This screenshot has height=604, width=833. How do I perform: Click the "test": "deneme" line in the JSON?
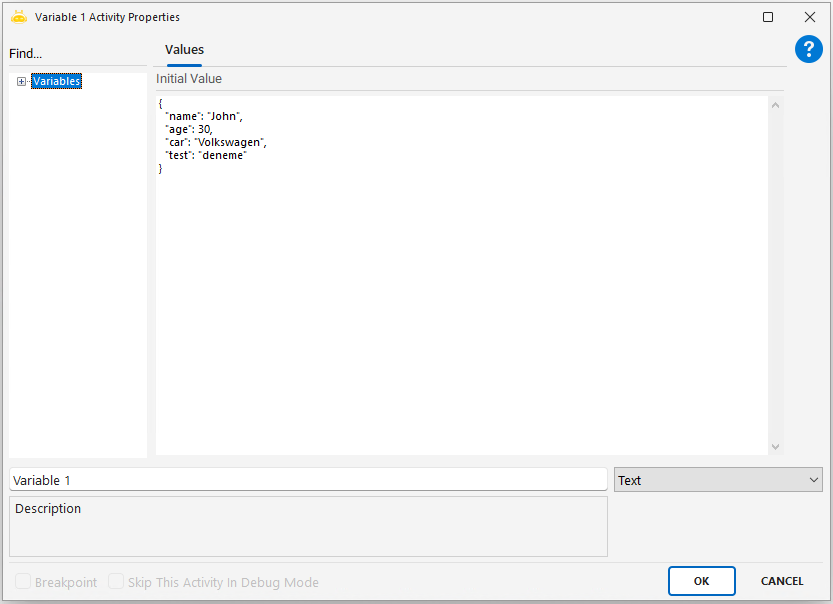[x=206, y=155]
